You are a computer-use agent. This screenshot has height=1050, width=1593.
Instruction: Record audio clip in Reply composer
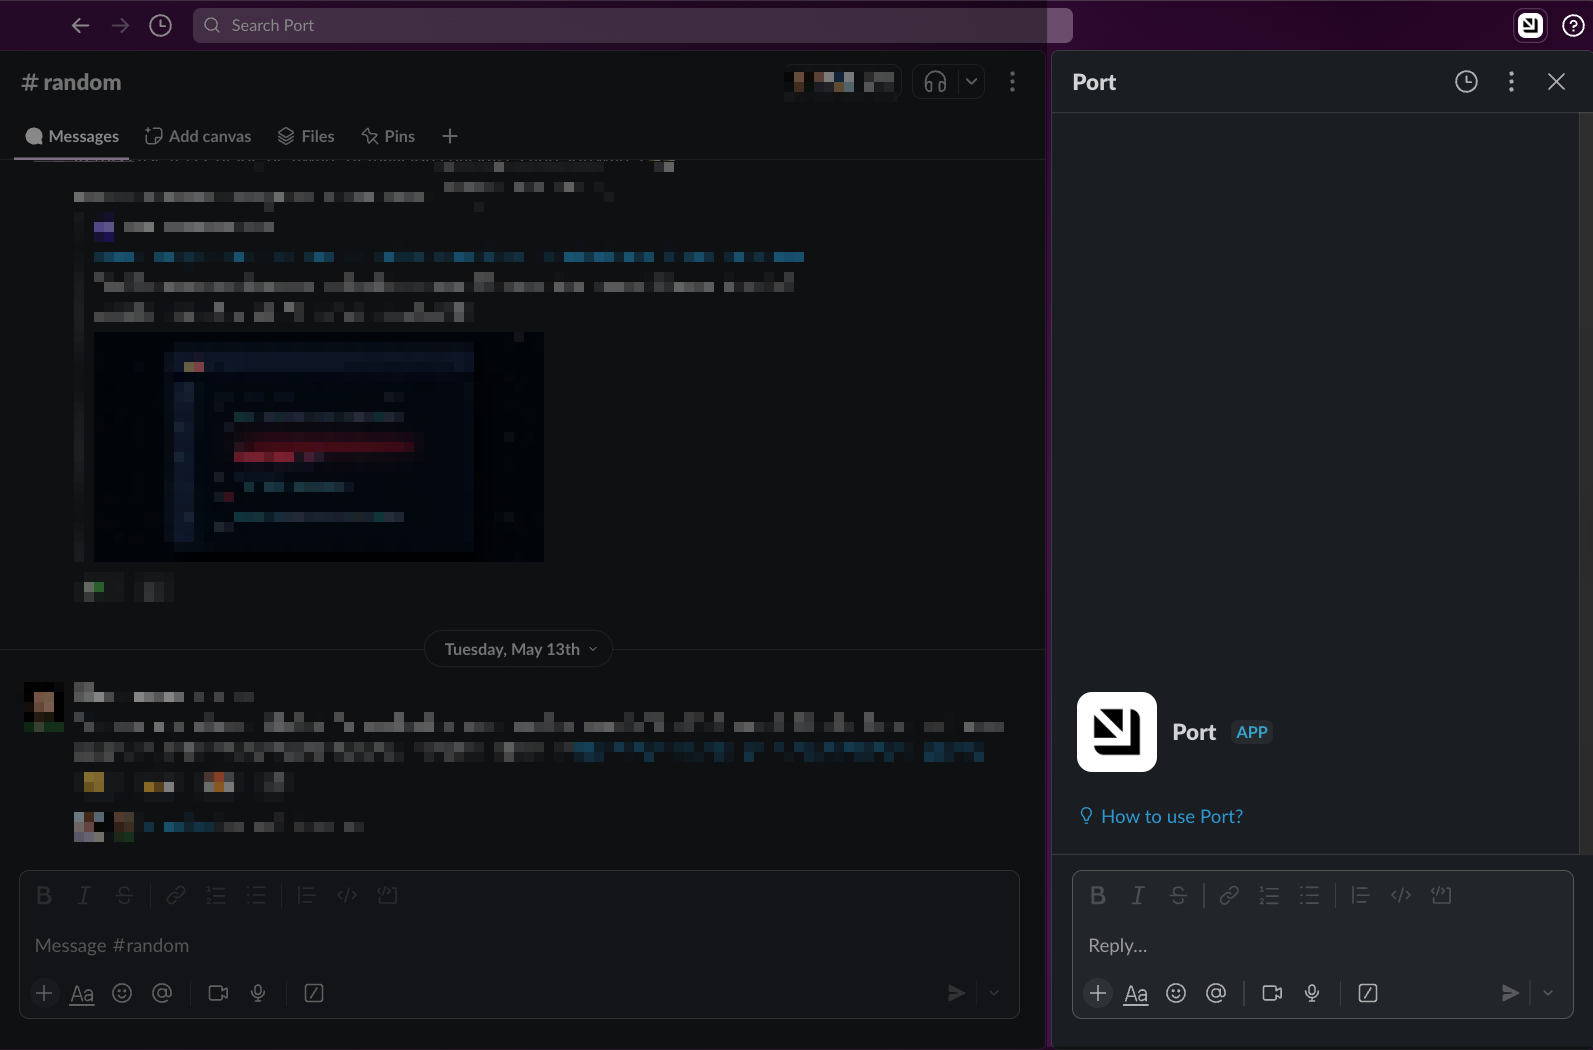coord(1312,993)
